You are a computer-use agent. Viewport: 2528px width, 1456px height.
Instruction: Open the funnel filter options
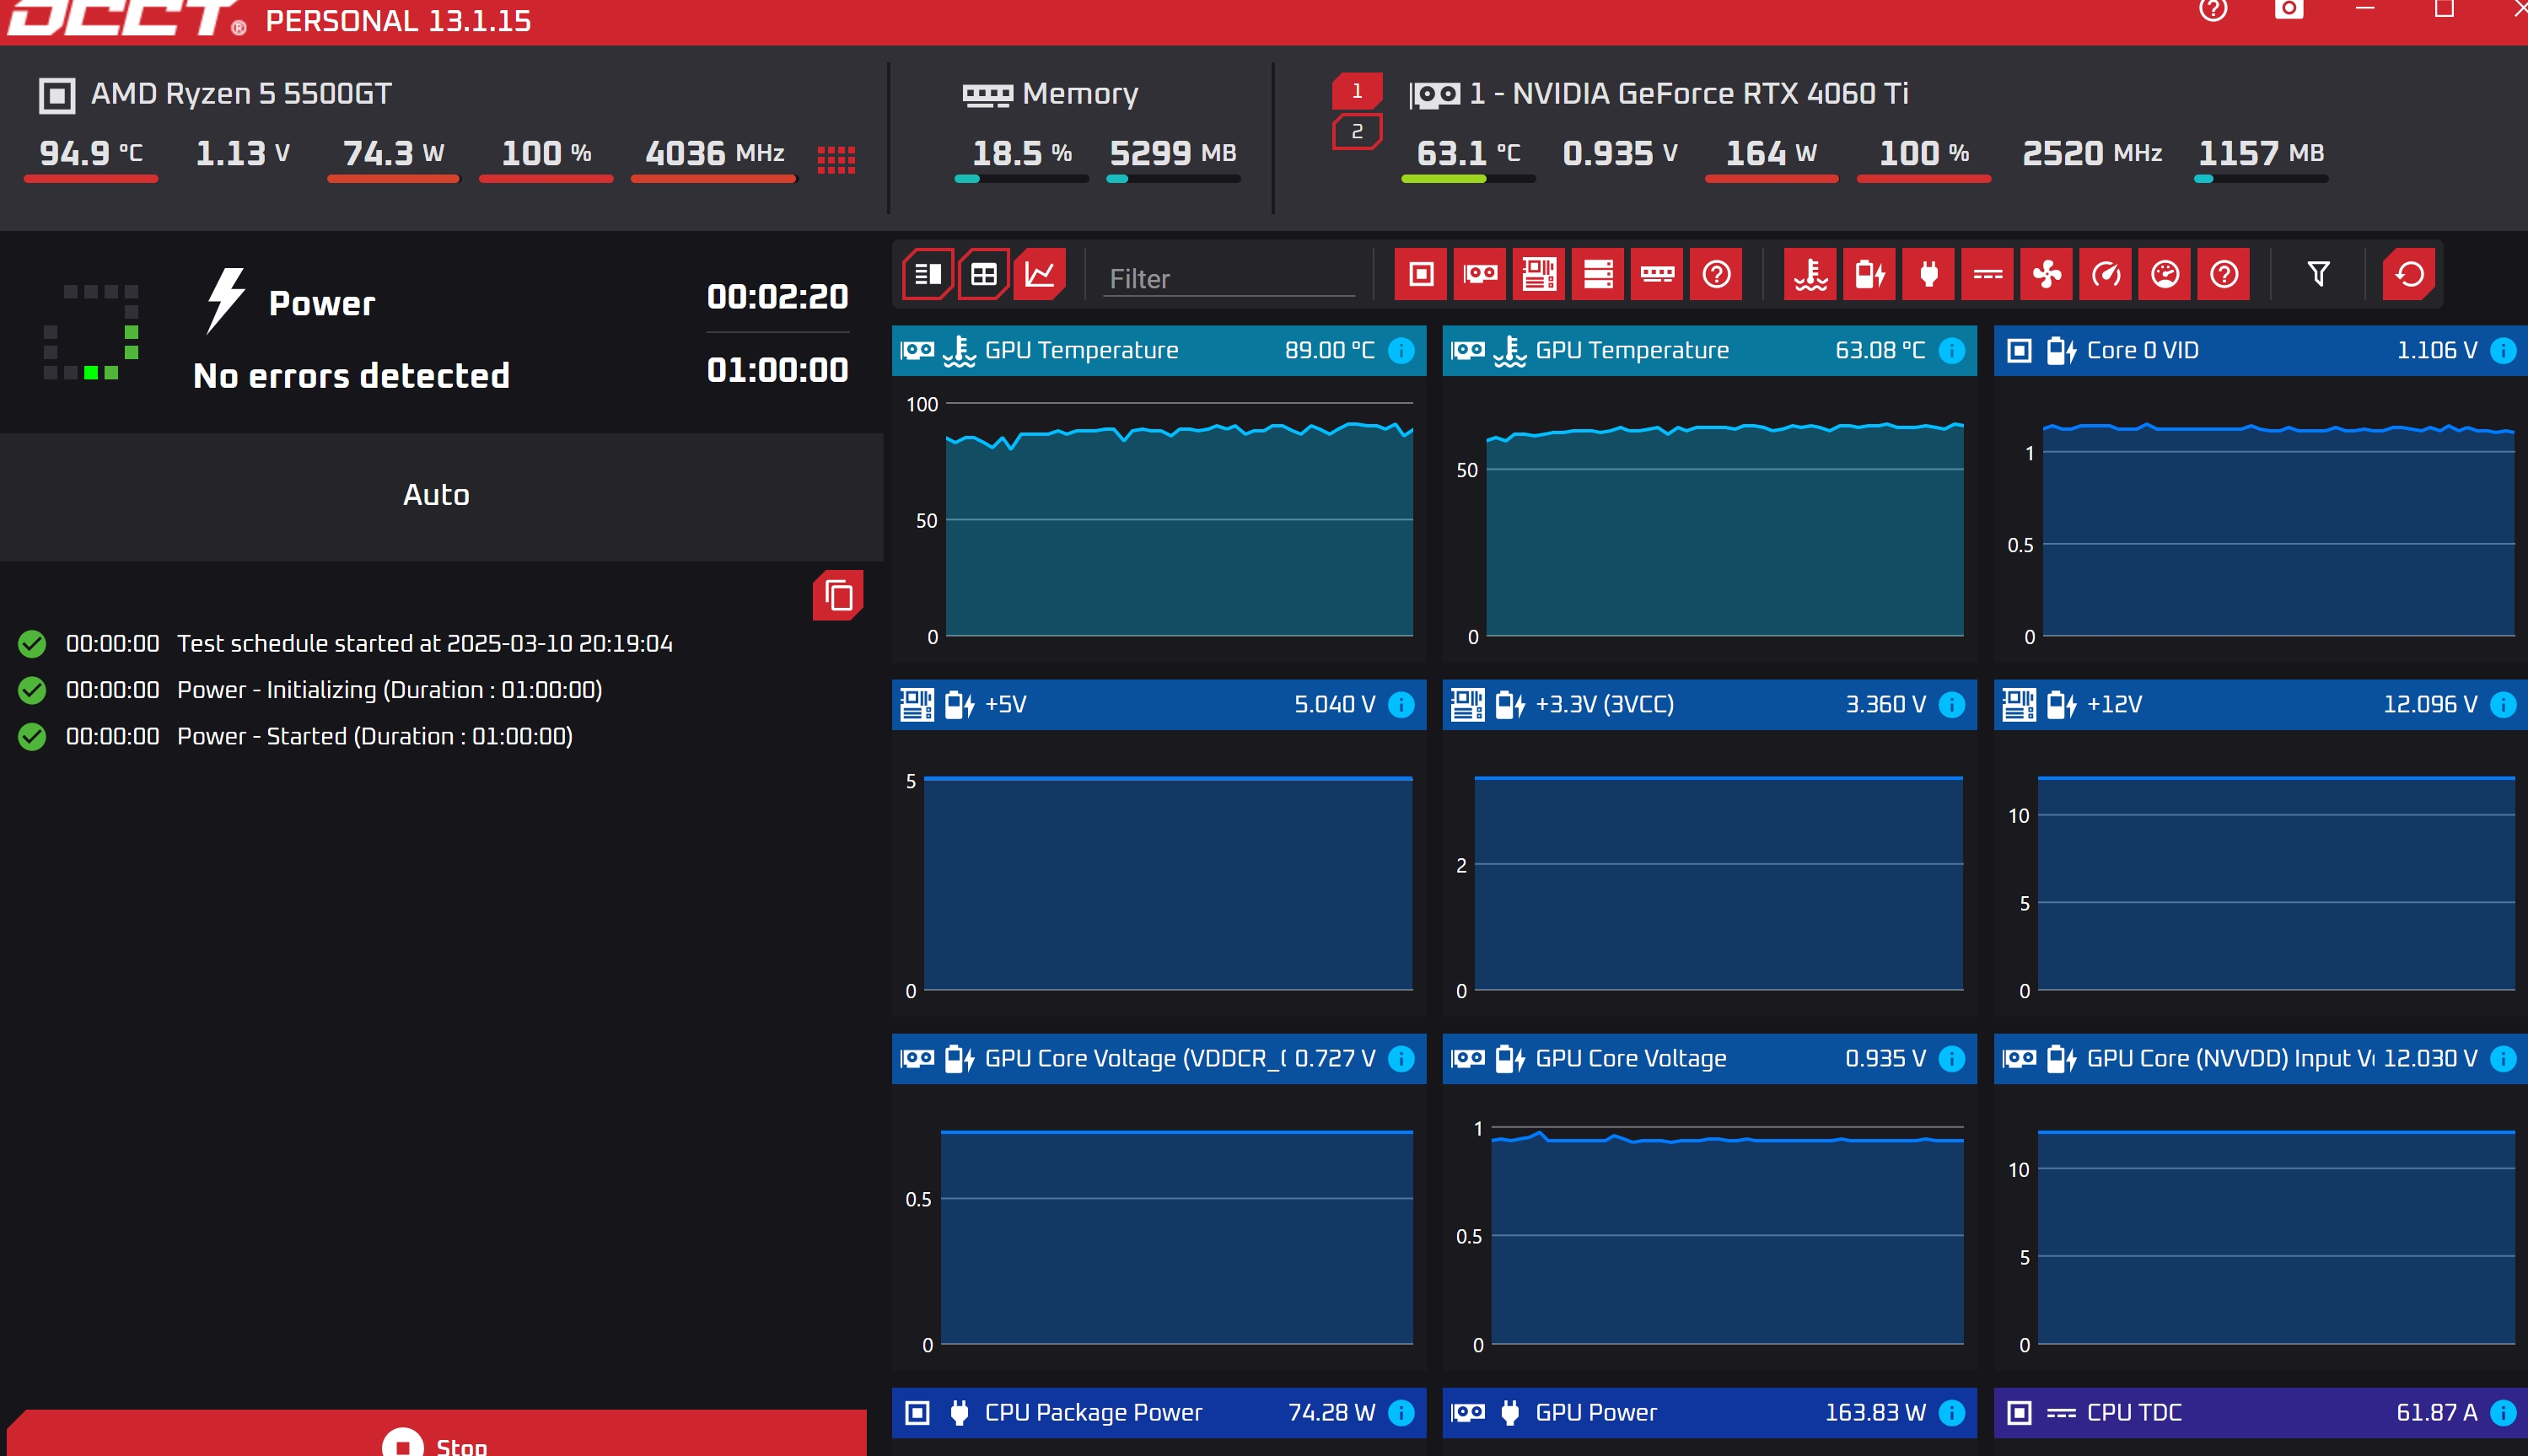2318,274
